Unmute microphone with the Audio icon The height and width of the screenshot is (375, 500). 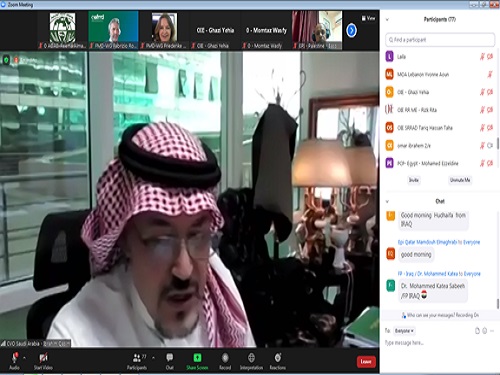(14, 358)
